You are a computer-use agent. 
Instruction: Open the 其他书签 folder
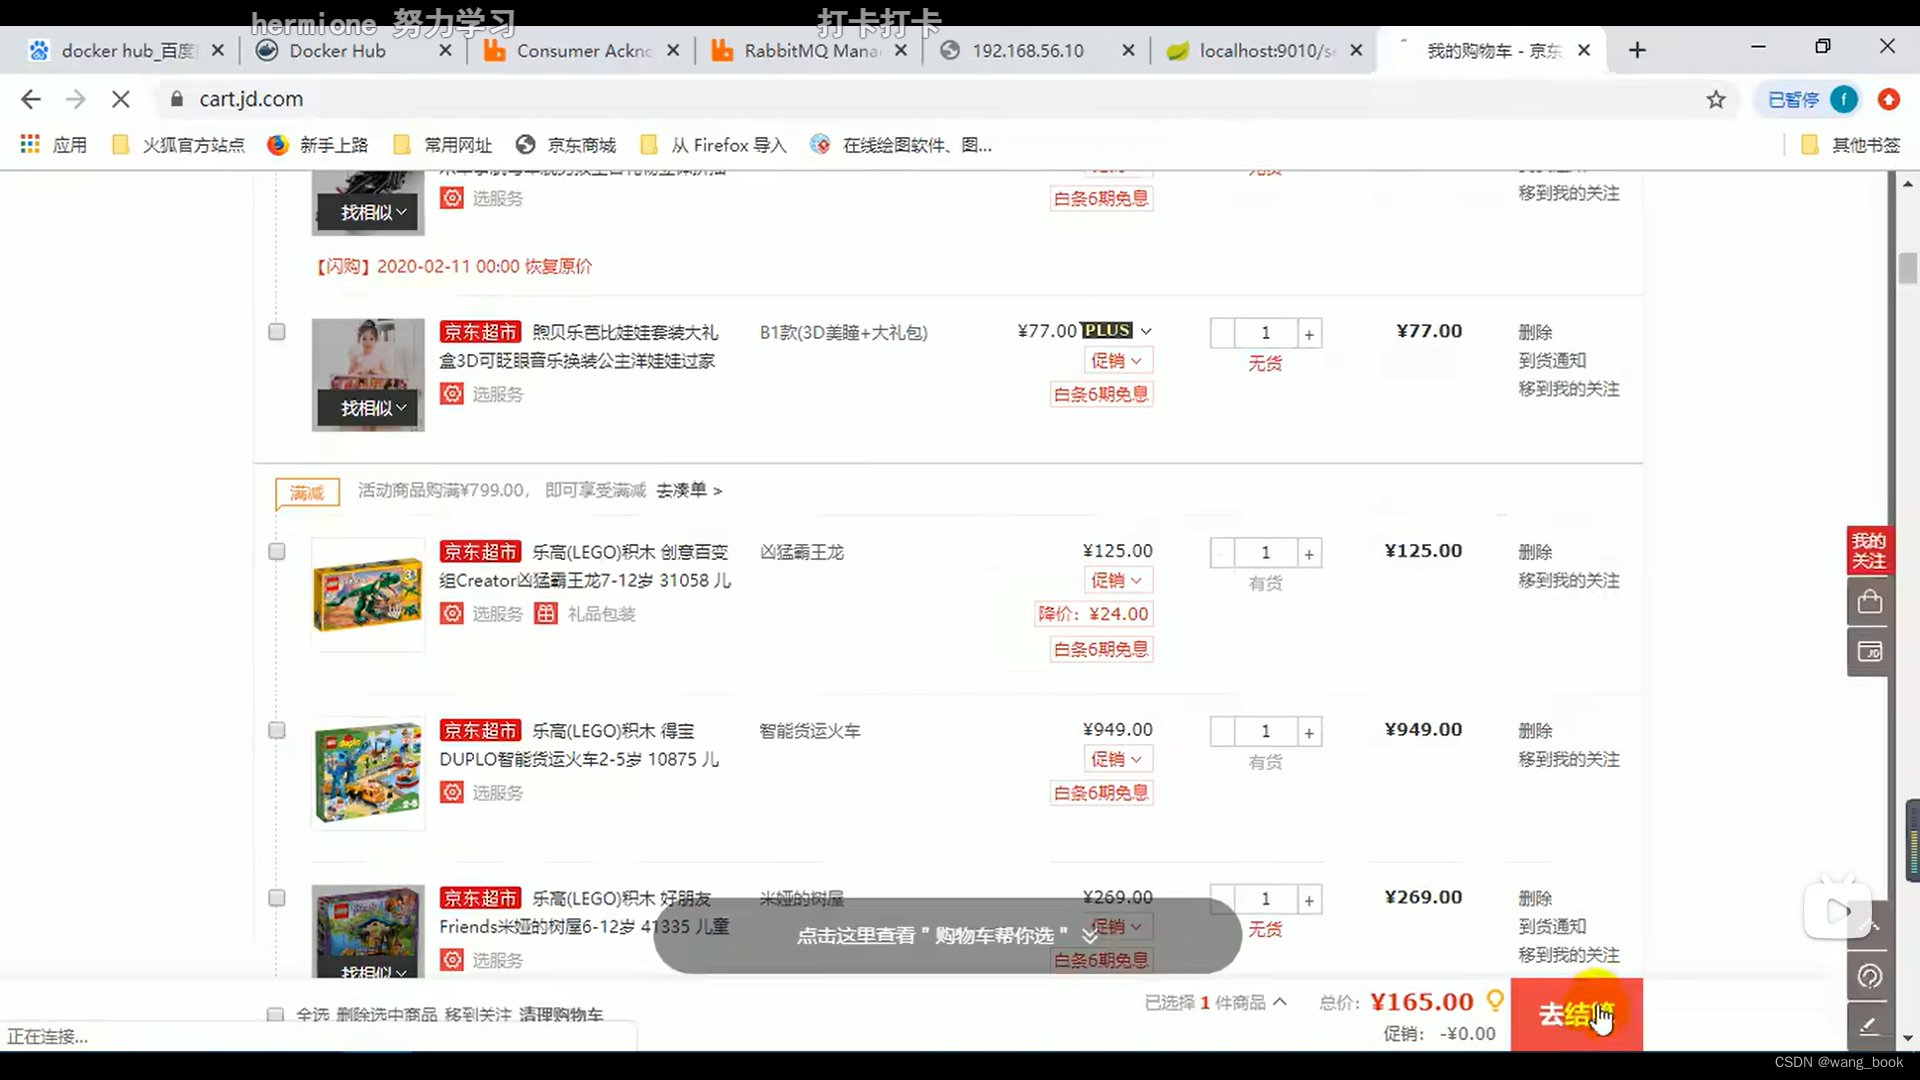(x=1851, y=145)
